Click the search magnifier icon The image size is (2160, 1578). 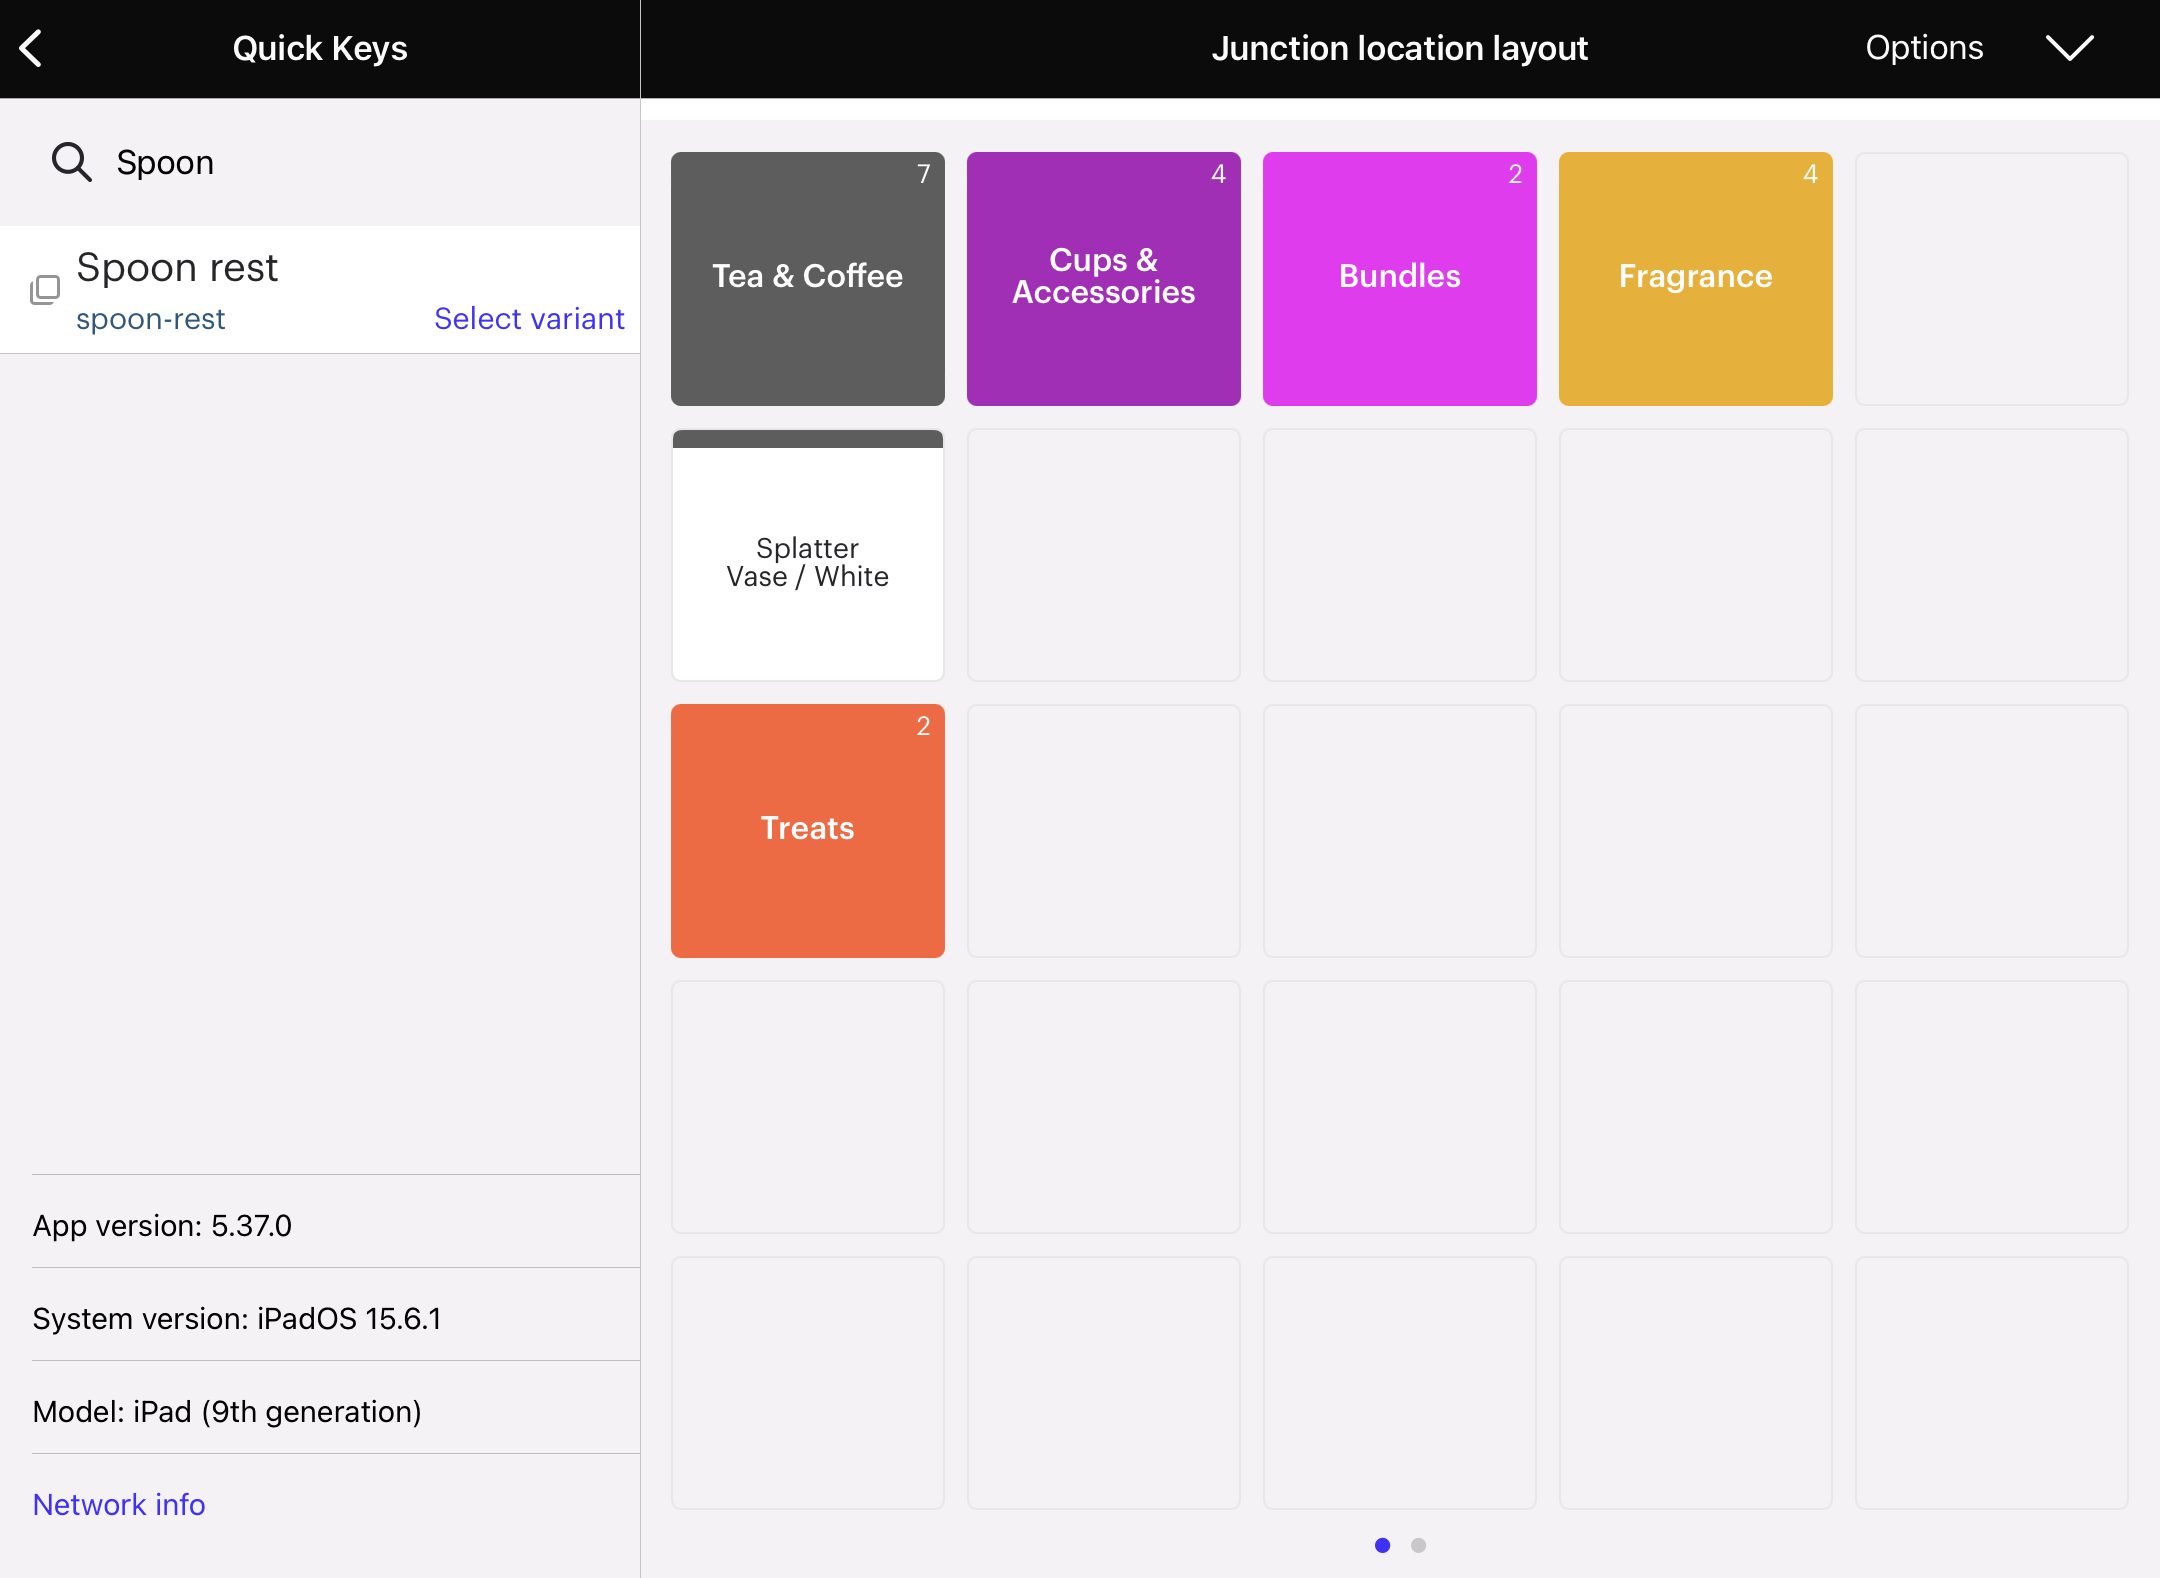click(x=71, y=162)
